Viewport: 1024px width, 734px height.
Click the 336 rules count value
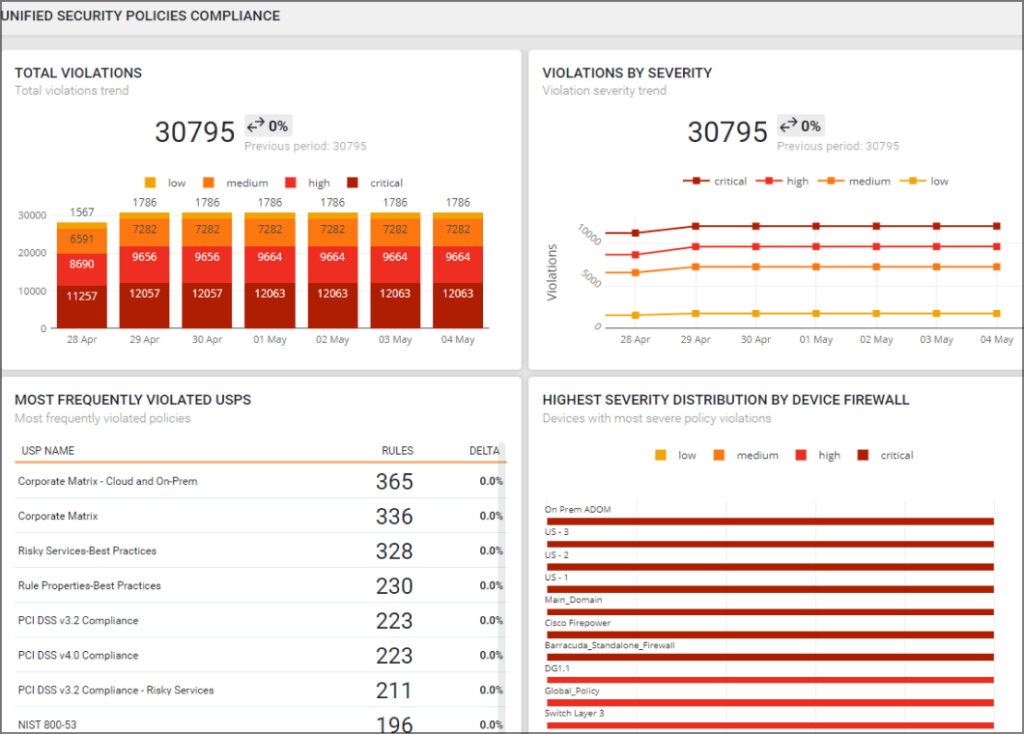(x=394, y=517)
